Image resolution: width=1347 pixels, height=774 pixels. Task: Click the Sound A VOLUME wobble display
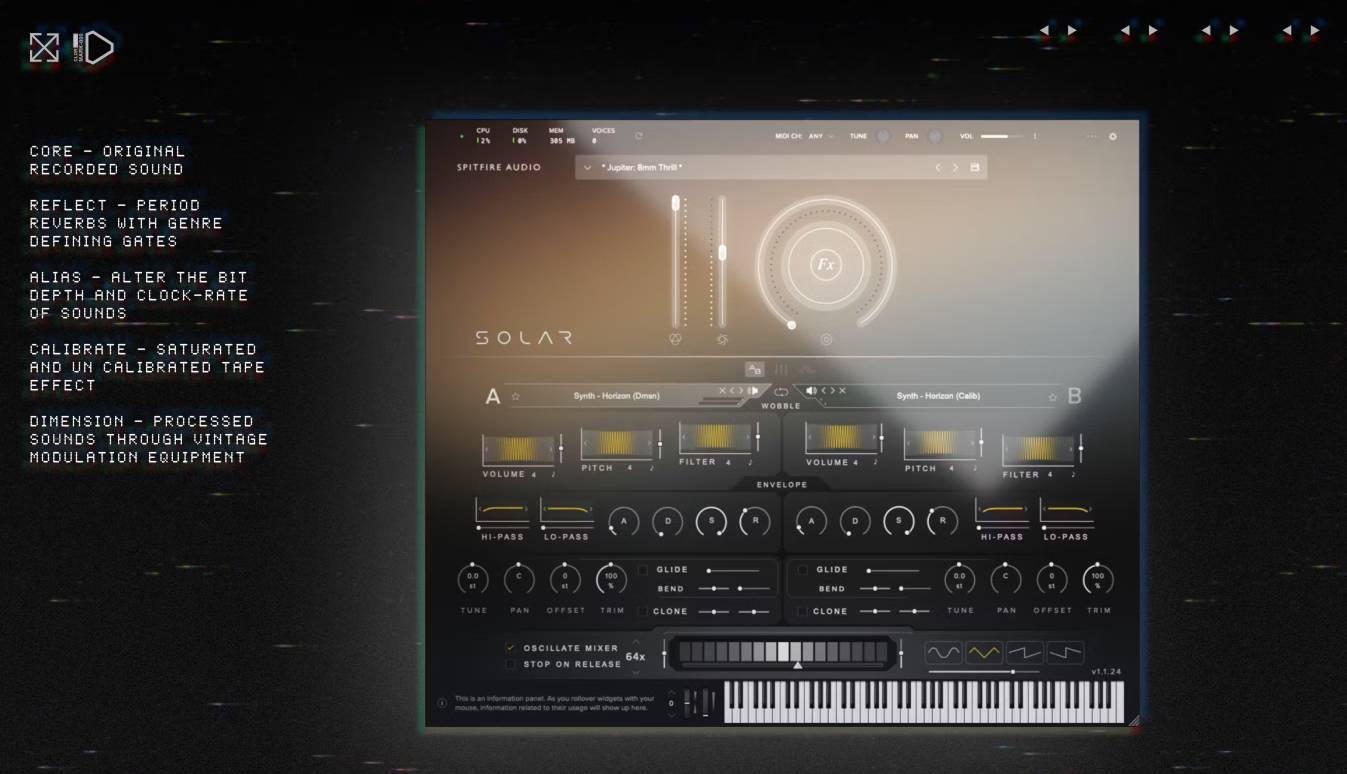coord(519,450)
